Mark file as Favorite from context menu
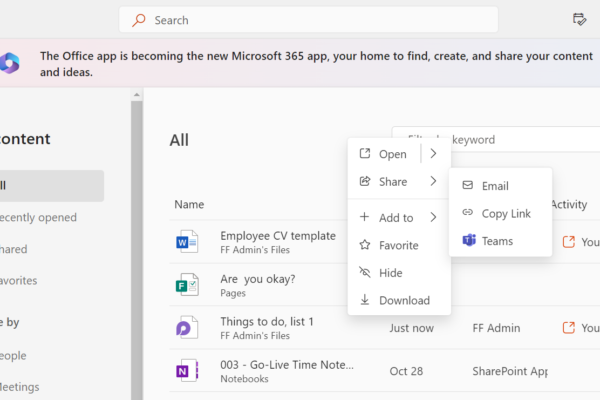 [x=398, y=245]
